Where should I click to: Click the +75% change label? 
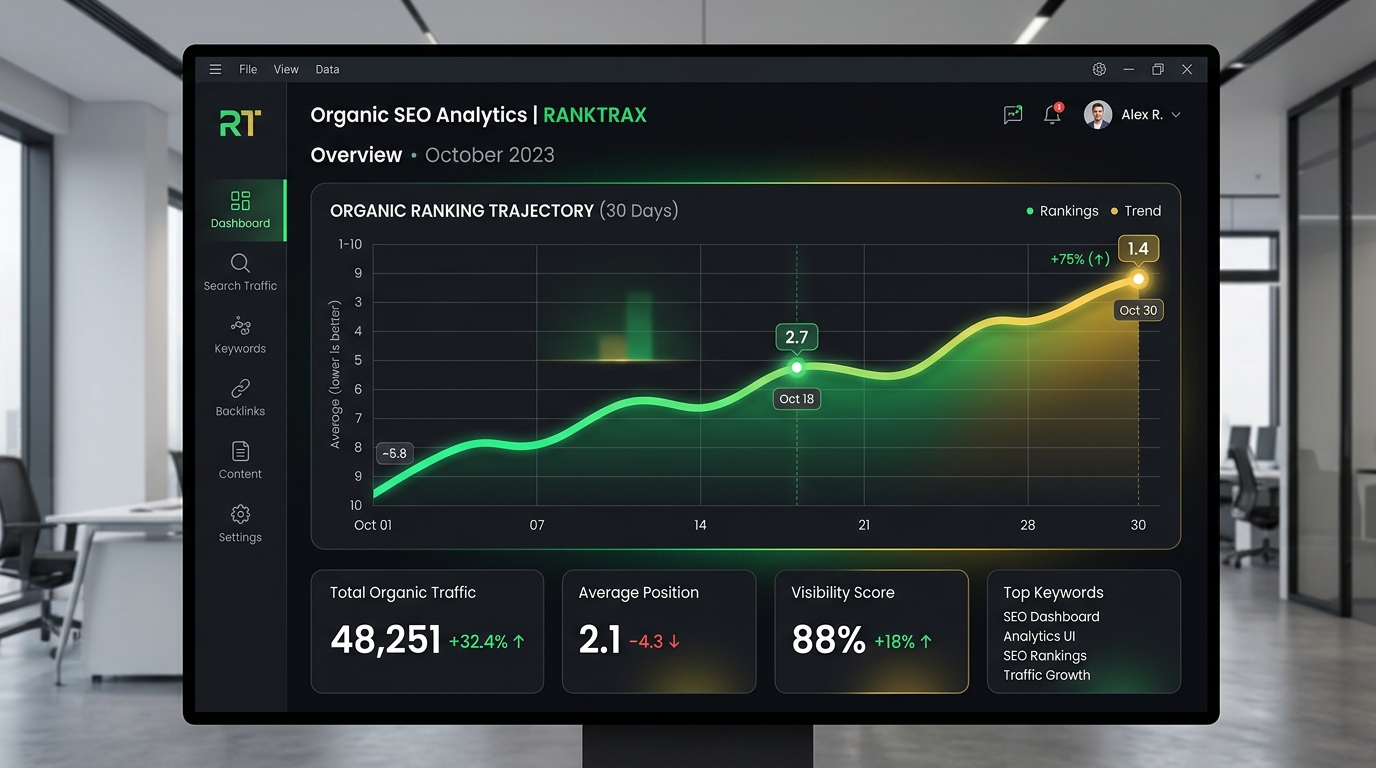pos(1080,259)
